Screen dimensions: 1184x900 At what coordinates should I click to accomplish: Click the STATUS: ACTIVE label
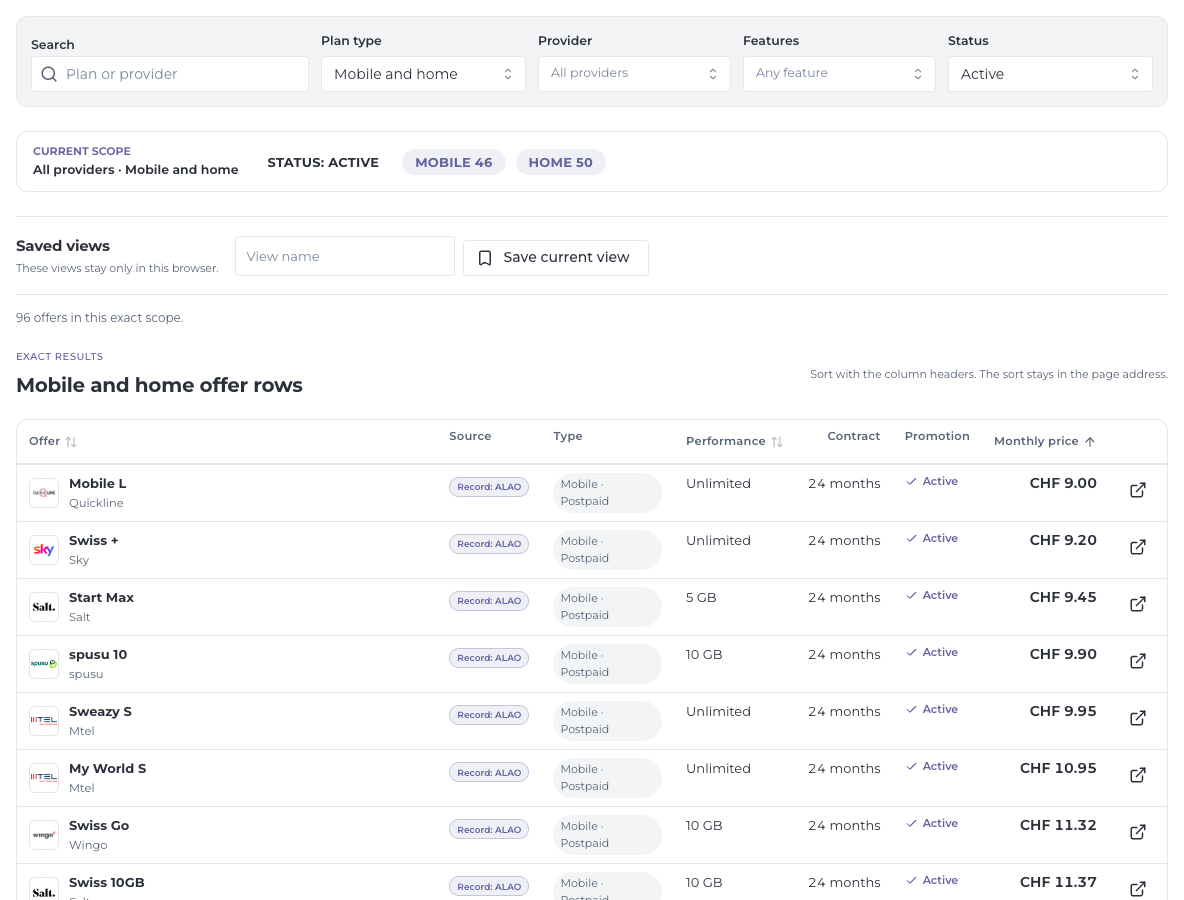coord(323,162)
